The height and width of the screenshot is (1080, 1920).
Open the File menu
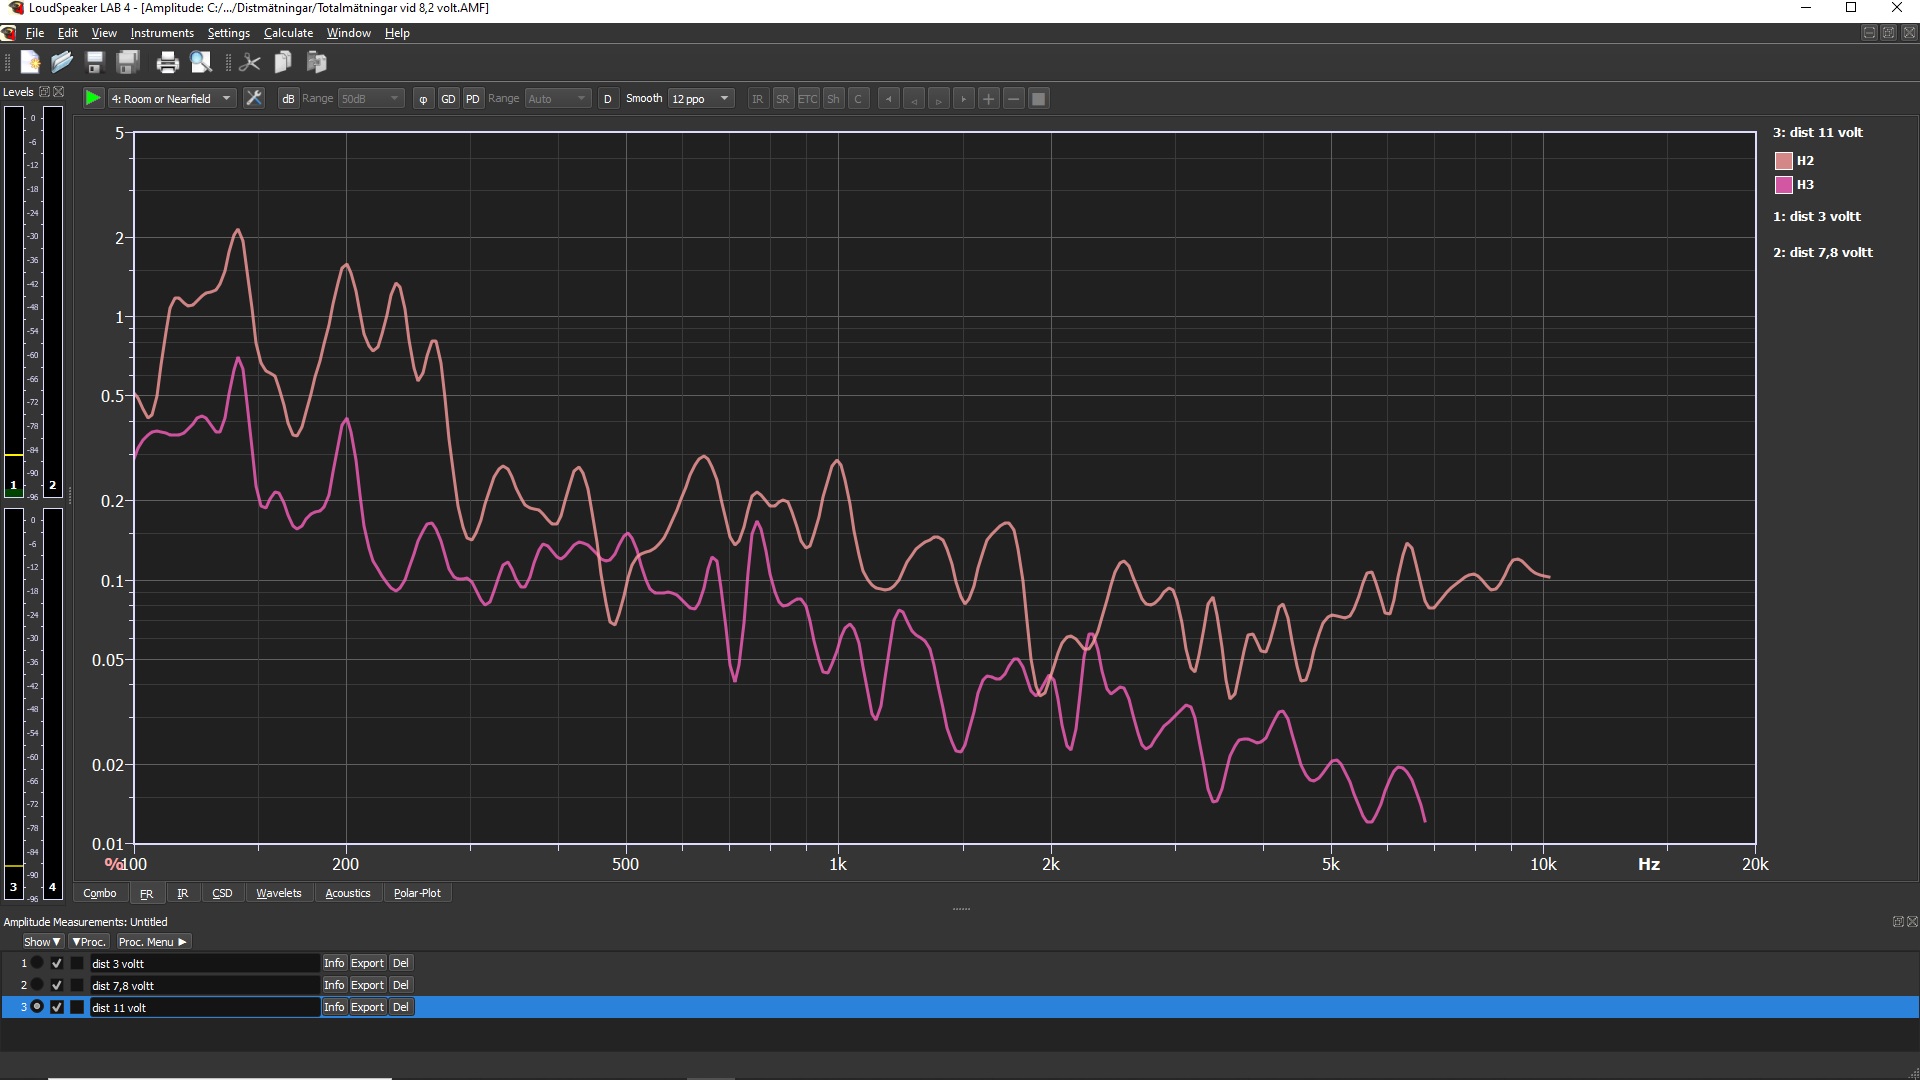tap(35, 33)
